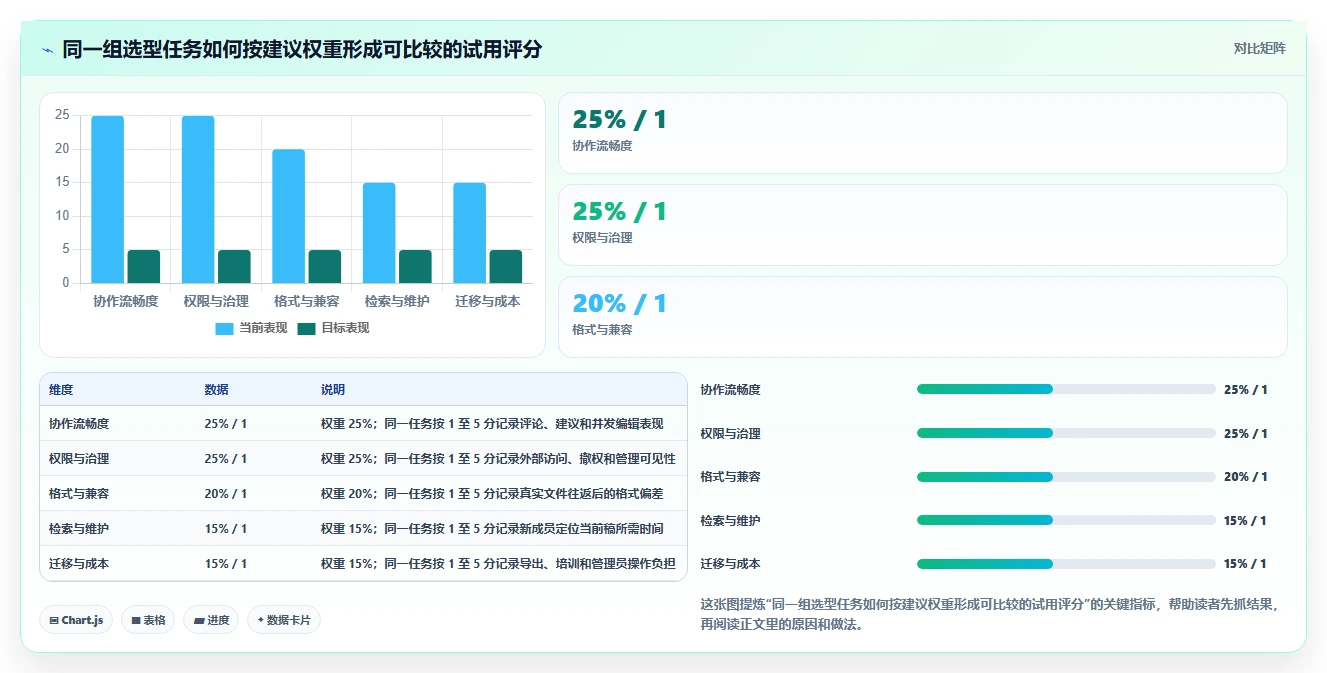The image size is (1327, 673).
Task: Click the 数据卡片 chip
Action: (284, 620)
